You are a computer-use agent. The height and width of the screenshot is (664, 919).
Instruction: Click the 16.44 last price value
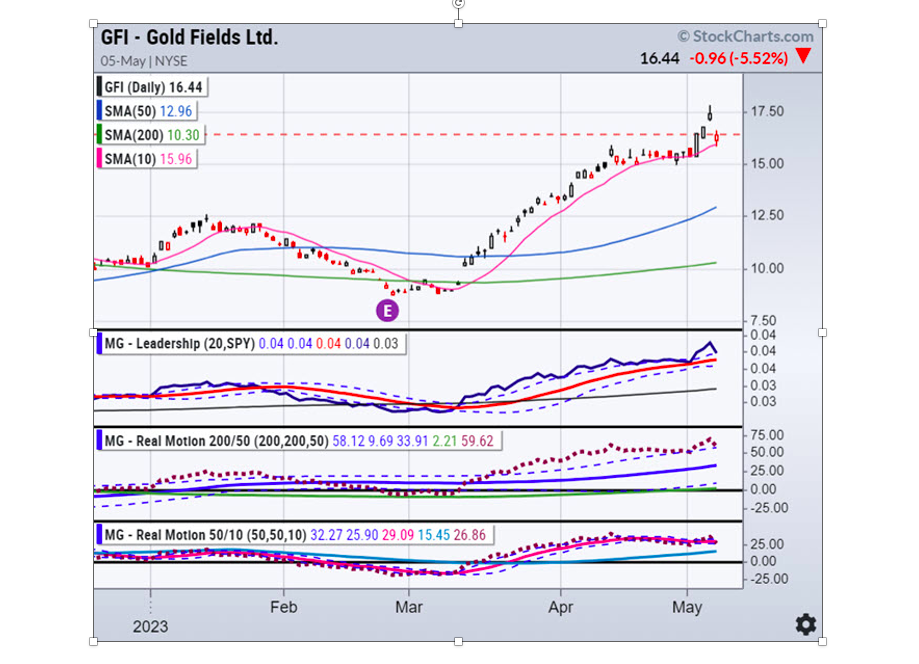pyautogui.click(x=659, y=58)
